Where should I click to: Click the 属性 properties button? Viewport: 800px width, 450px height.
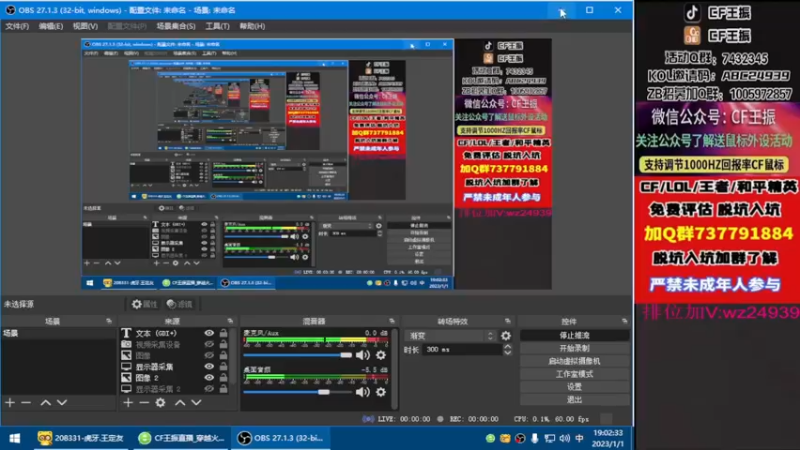(145, 304)
